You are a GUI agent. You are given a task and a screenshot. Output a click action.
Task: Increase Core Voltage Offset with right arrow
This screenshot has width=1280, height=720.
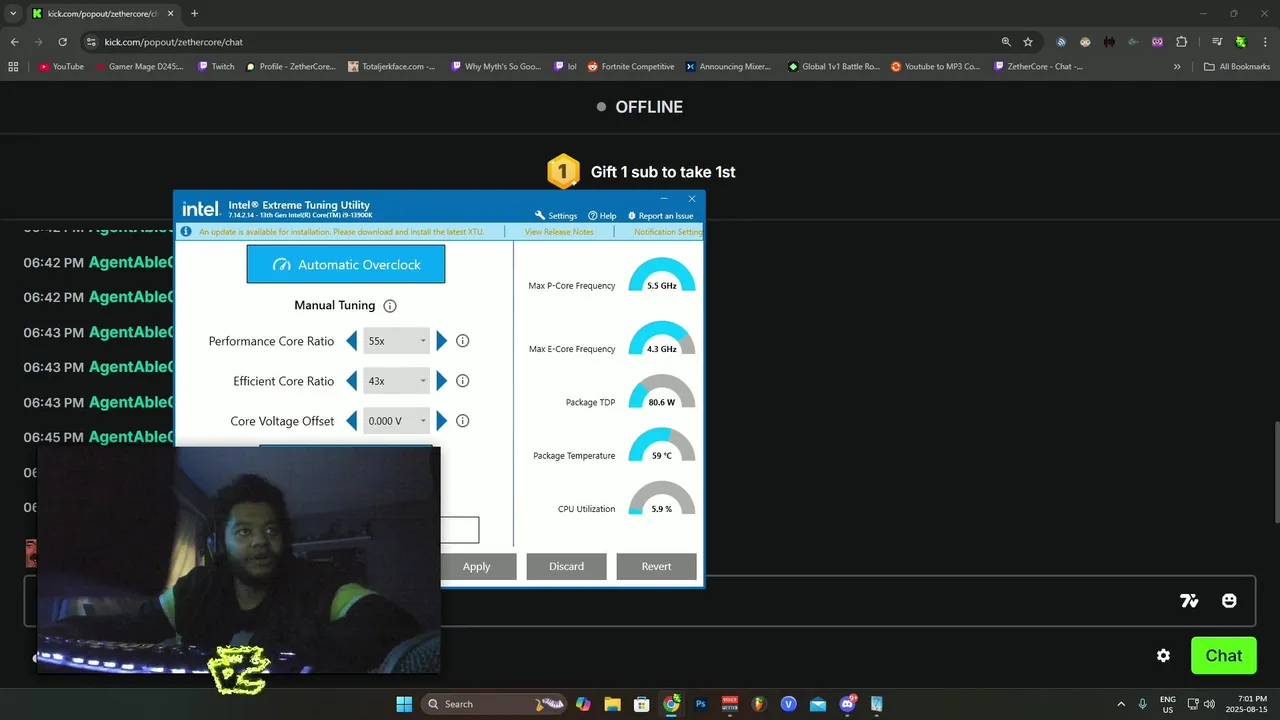[442, 421]
